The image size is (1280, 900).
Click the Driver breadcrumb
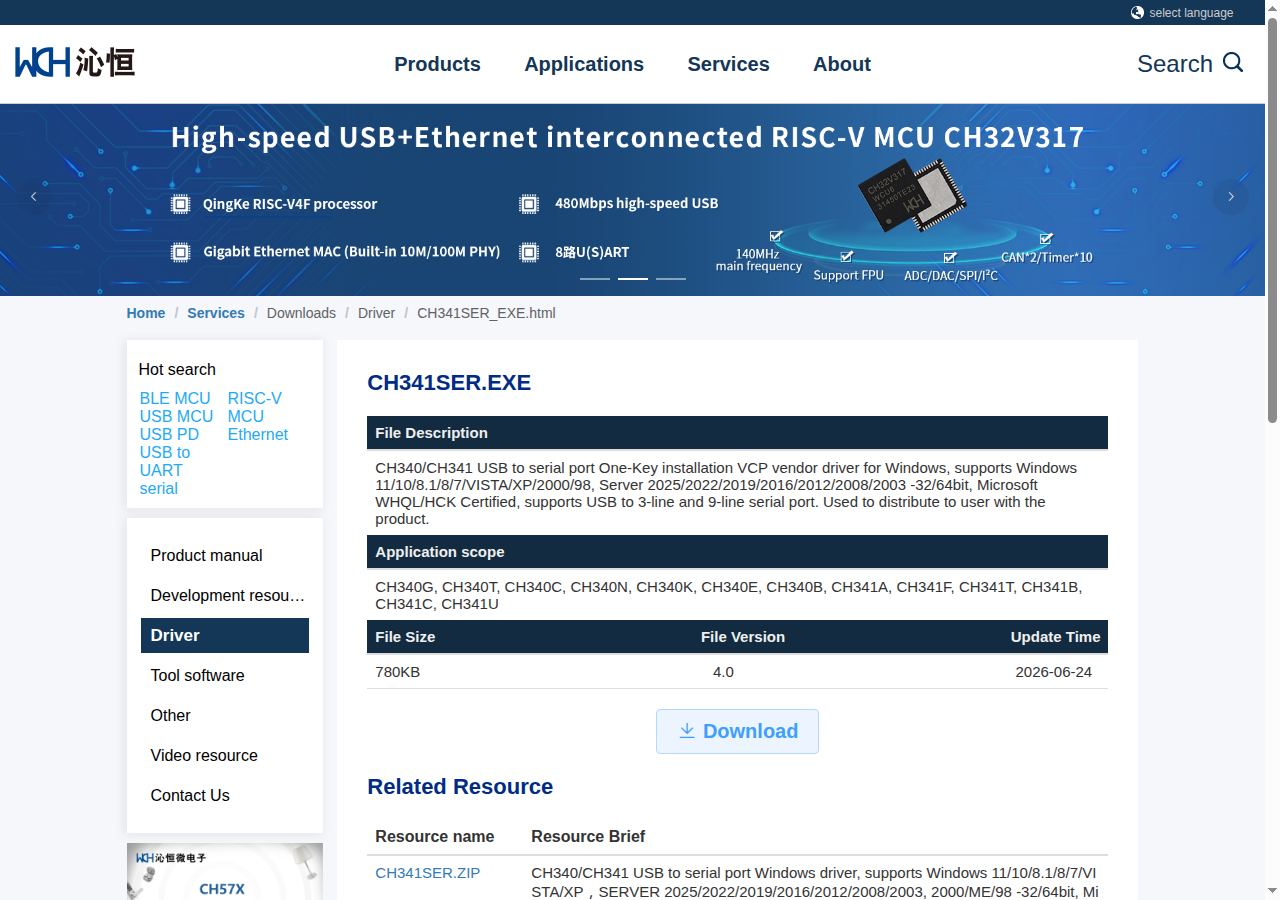coord(376,313)
